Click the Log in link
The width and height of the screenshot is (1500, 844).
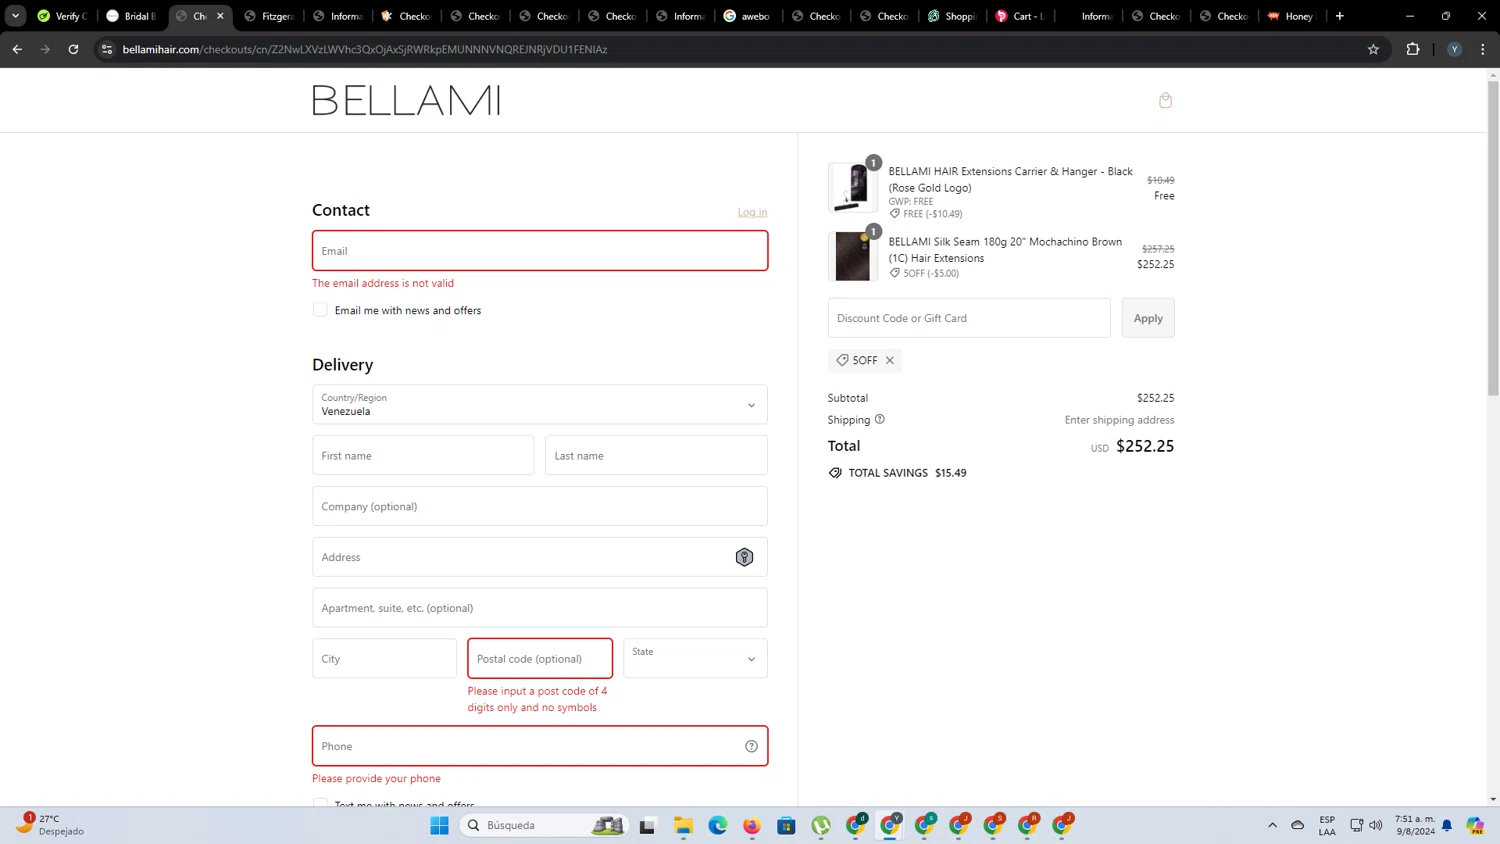(x=752, y=212)
